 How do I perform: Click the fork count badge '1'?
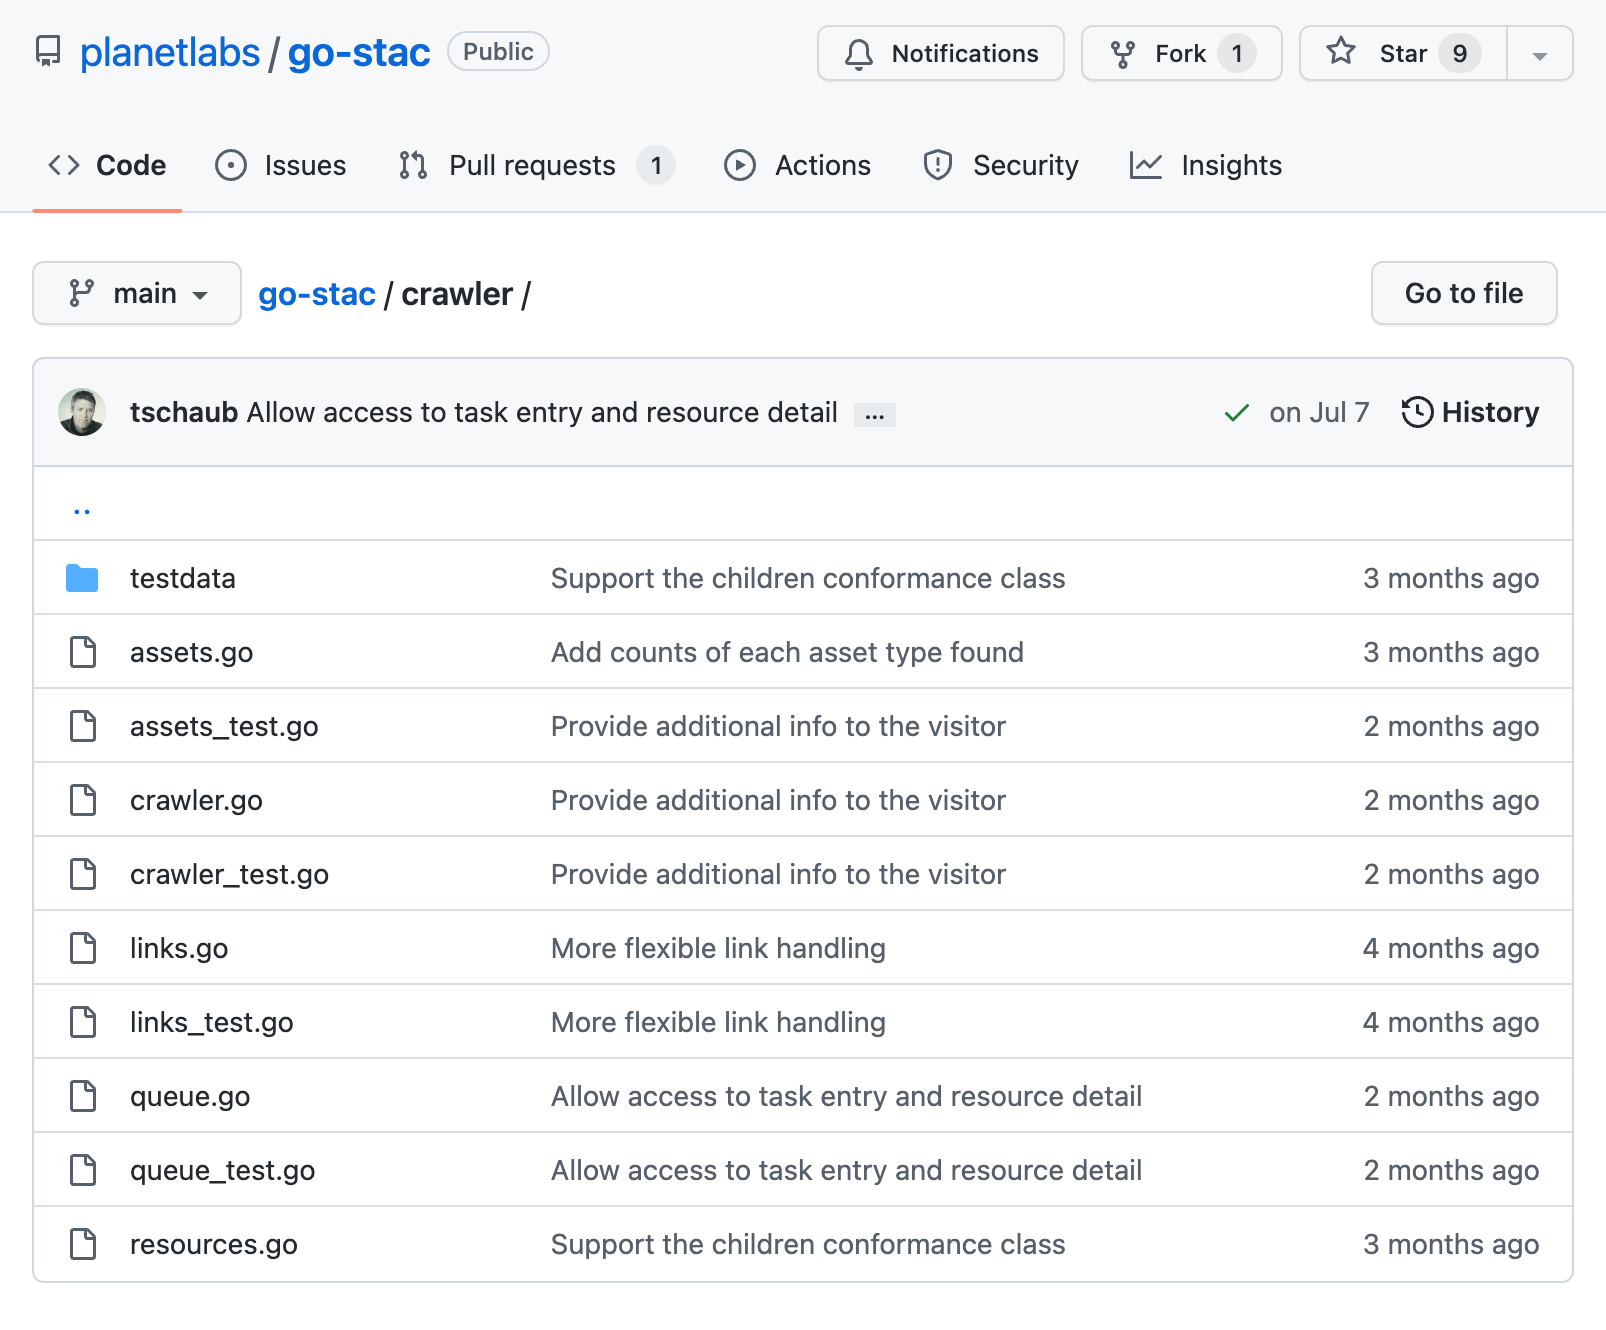click(x=1237, y=53)
